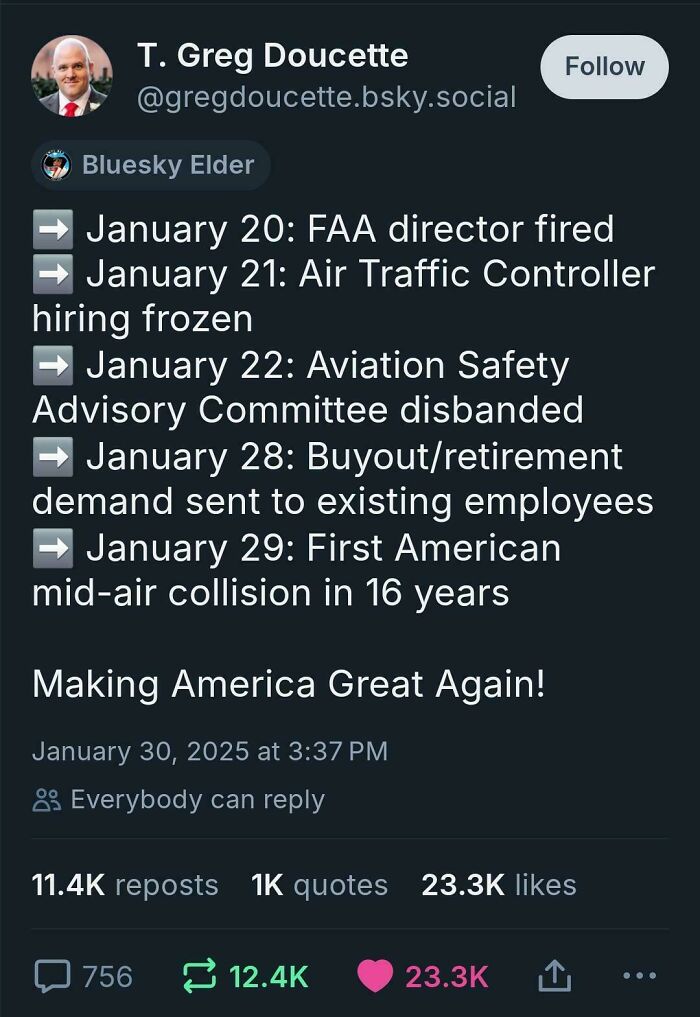Select the arrow icon before January 20
Viewport: 700px width, 1017px height.
[x=55, y=229]
